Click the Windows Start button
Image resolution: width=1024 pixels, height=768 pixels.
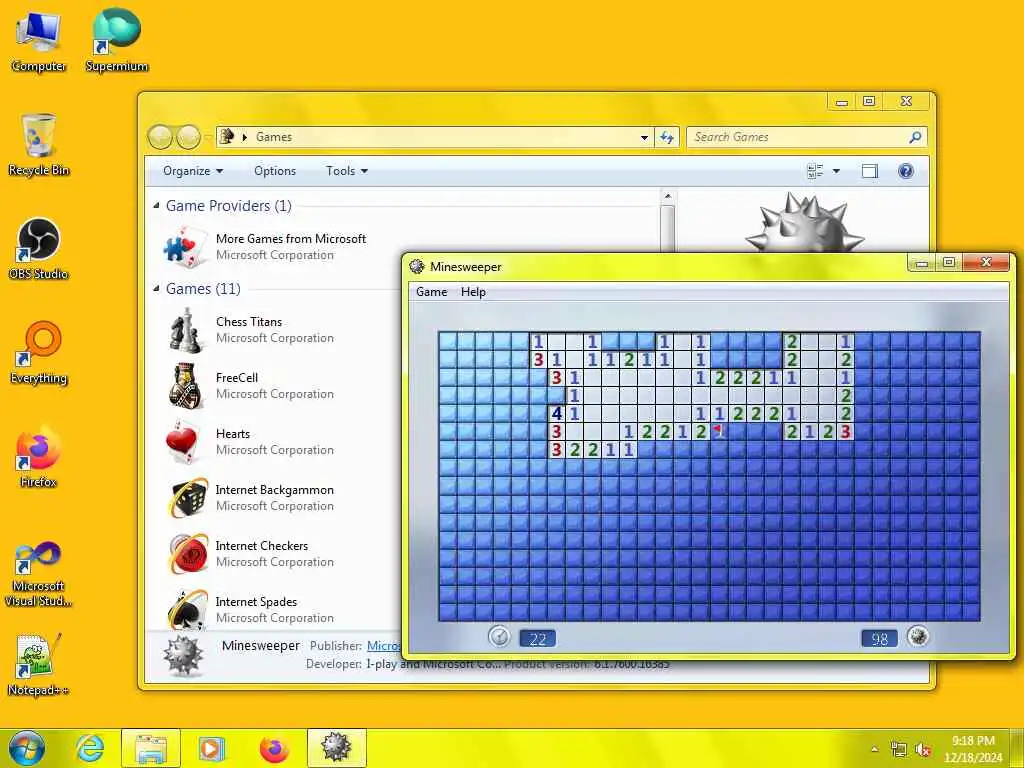point(27,748)
